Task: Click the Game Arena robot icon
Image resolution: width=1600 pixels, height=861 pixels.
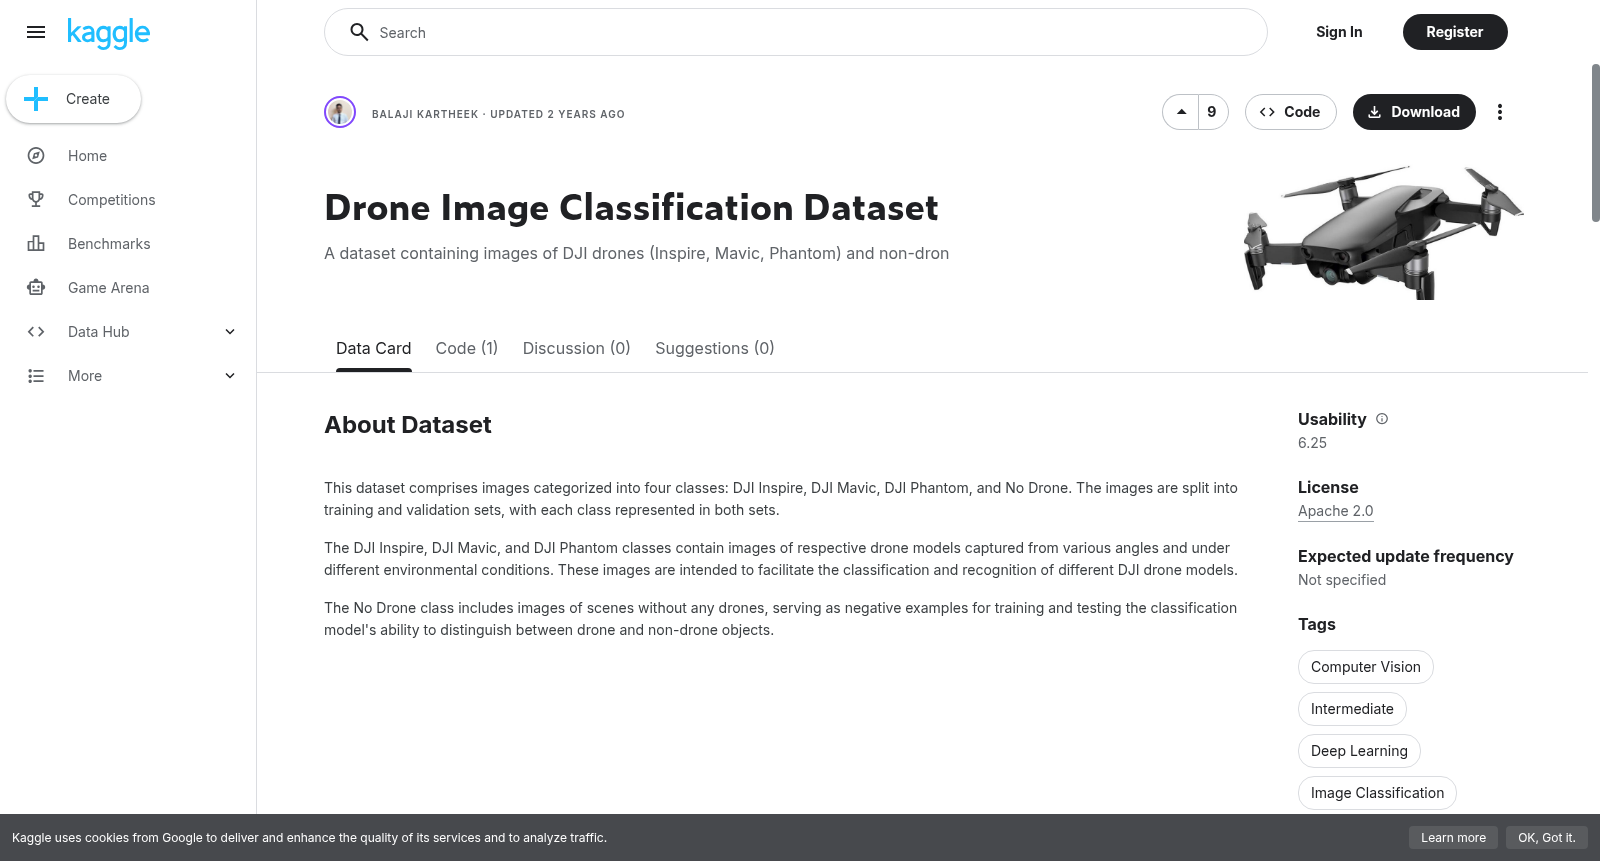Action: click(x=36, y=288)
